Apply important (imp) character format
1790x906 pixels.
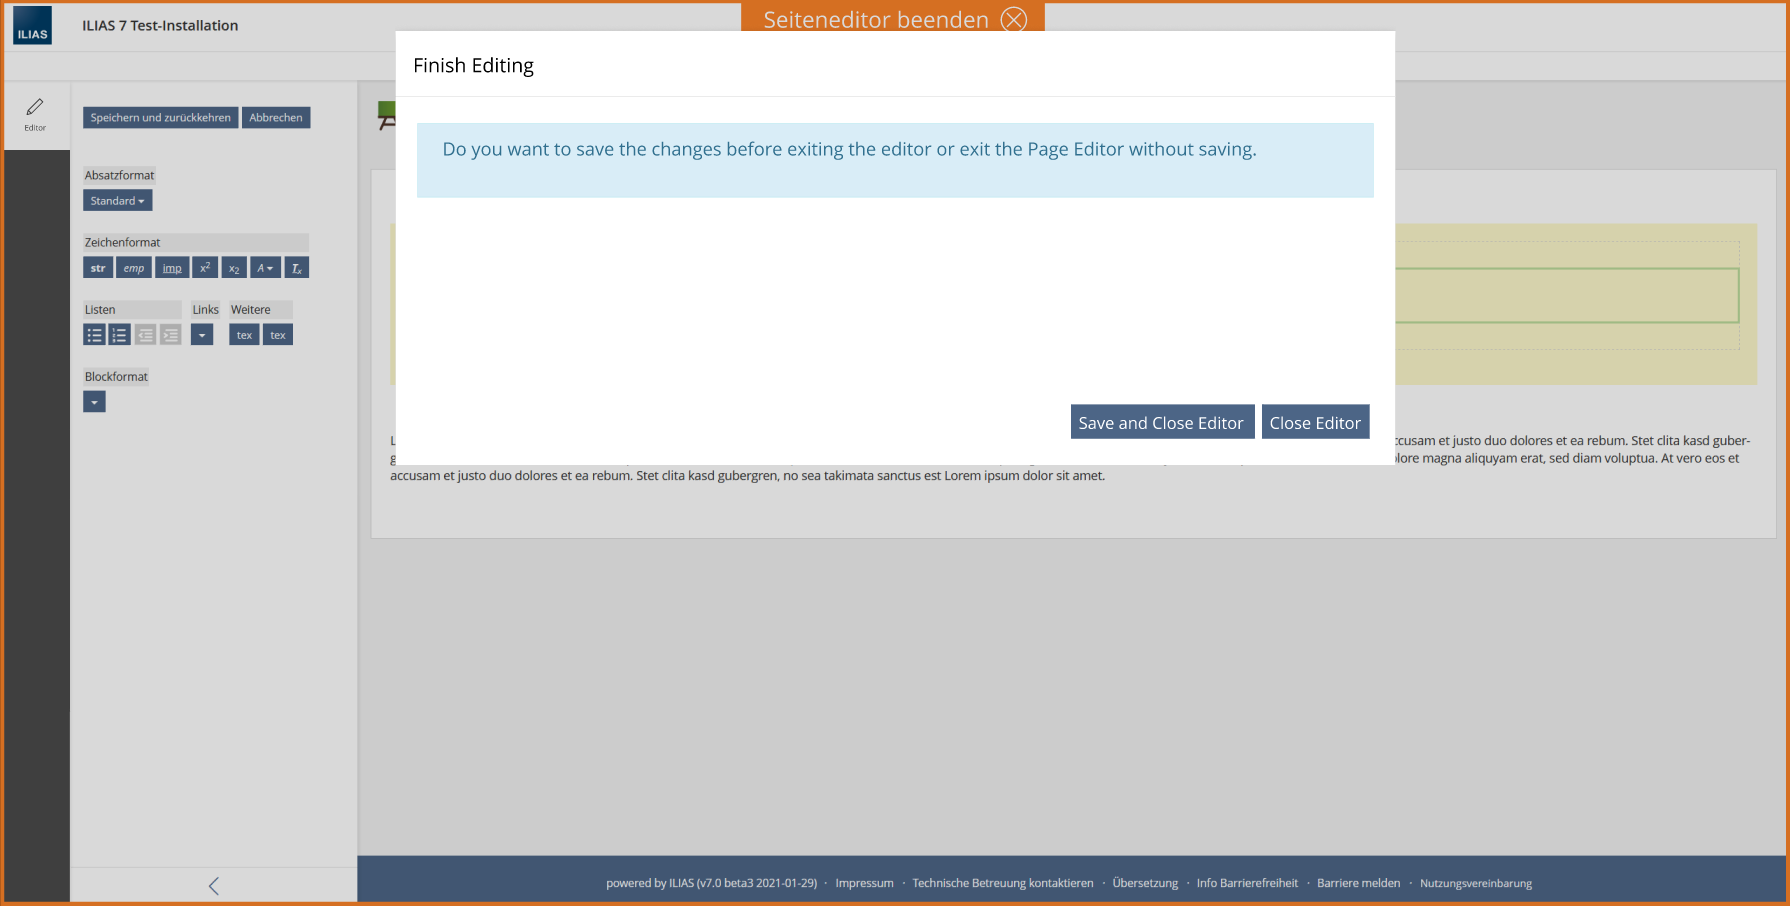click(172, 268)
